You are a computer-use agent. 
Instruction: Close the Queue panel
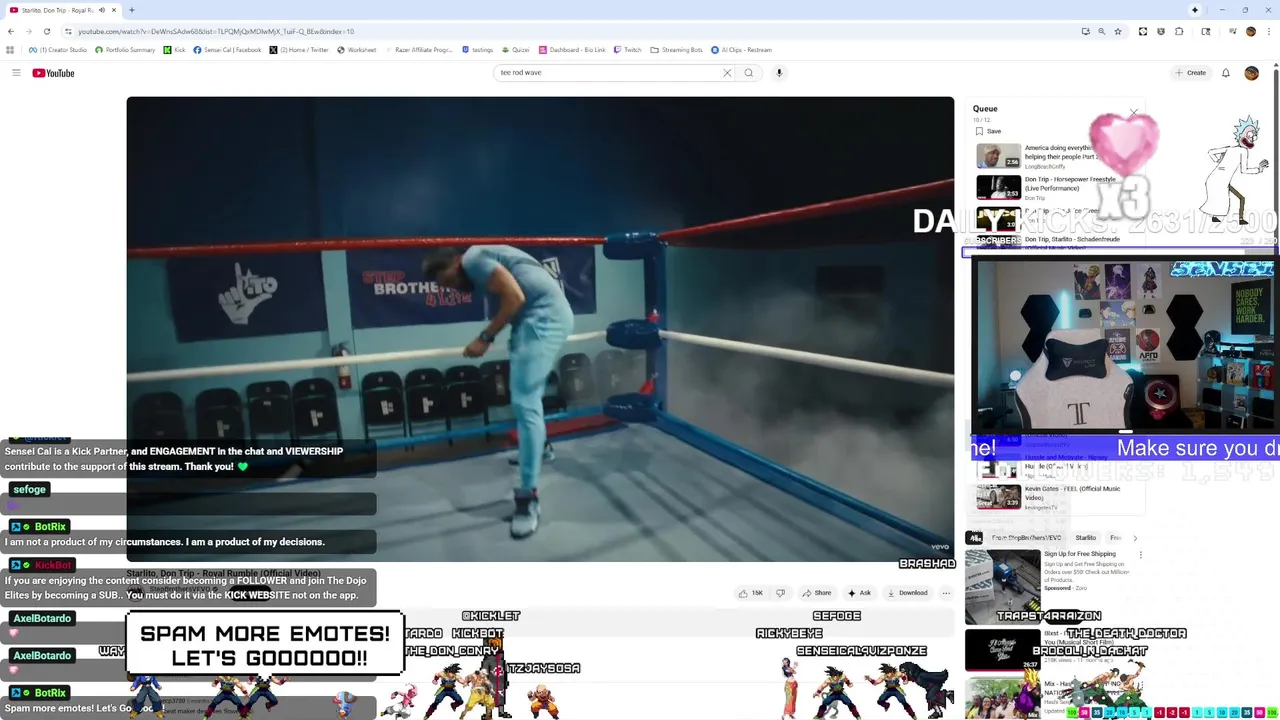coord(1133,111)
